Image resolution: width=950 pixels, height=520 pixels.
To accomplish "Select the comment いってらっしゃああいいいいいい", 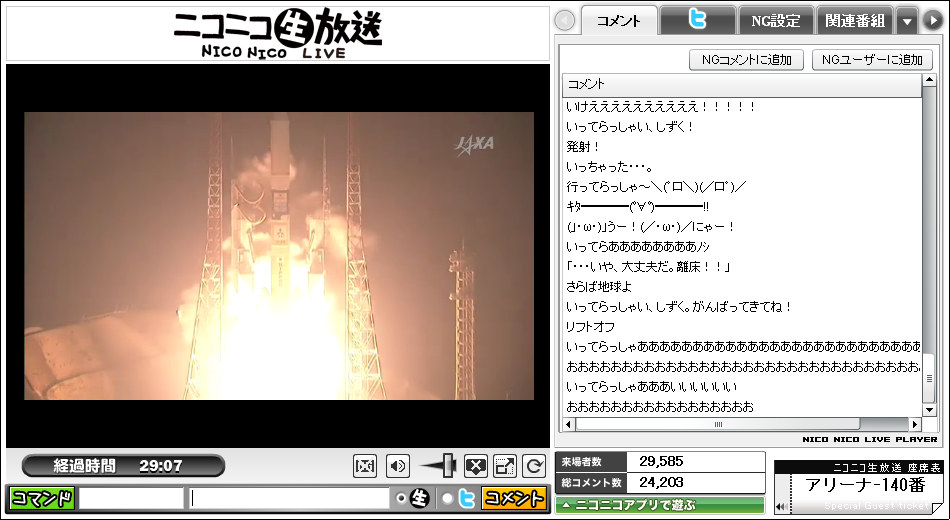I will (x=652, y=387).
